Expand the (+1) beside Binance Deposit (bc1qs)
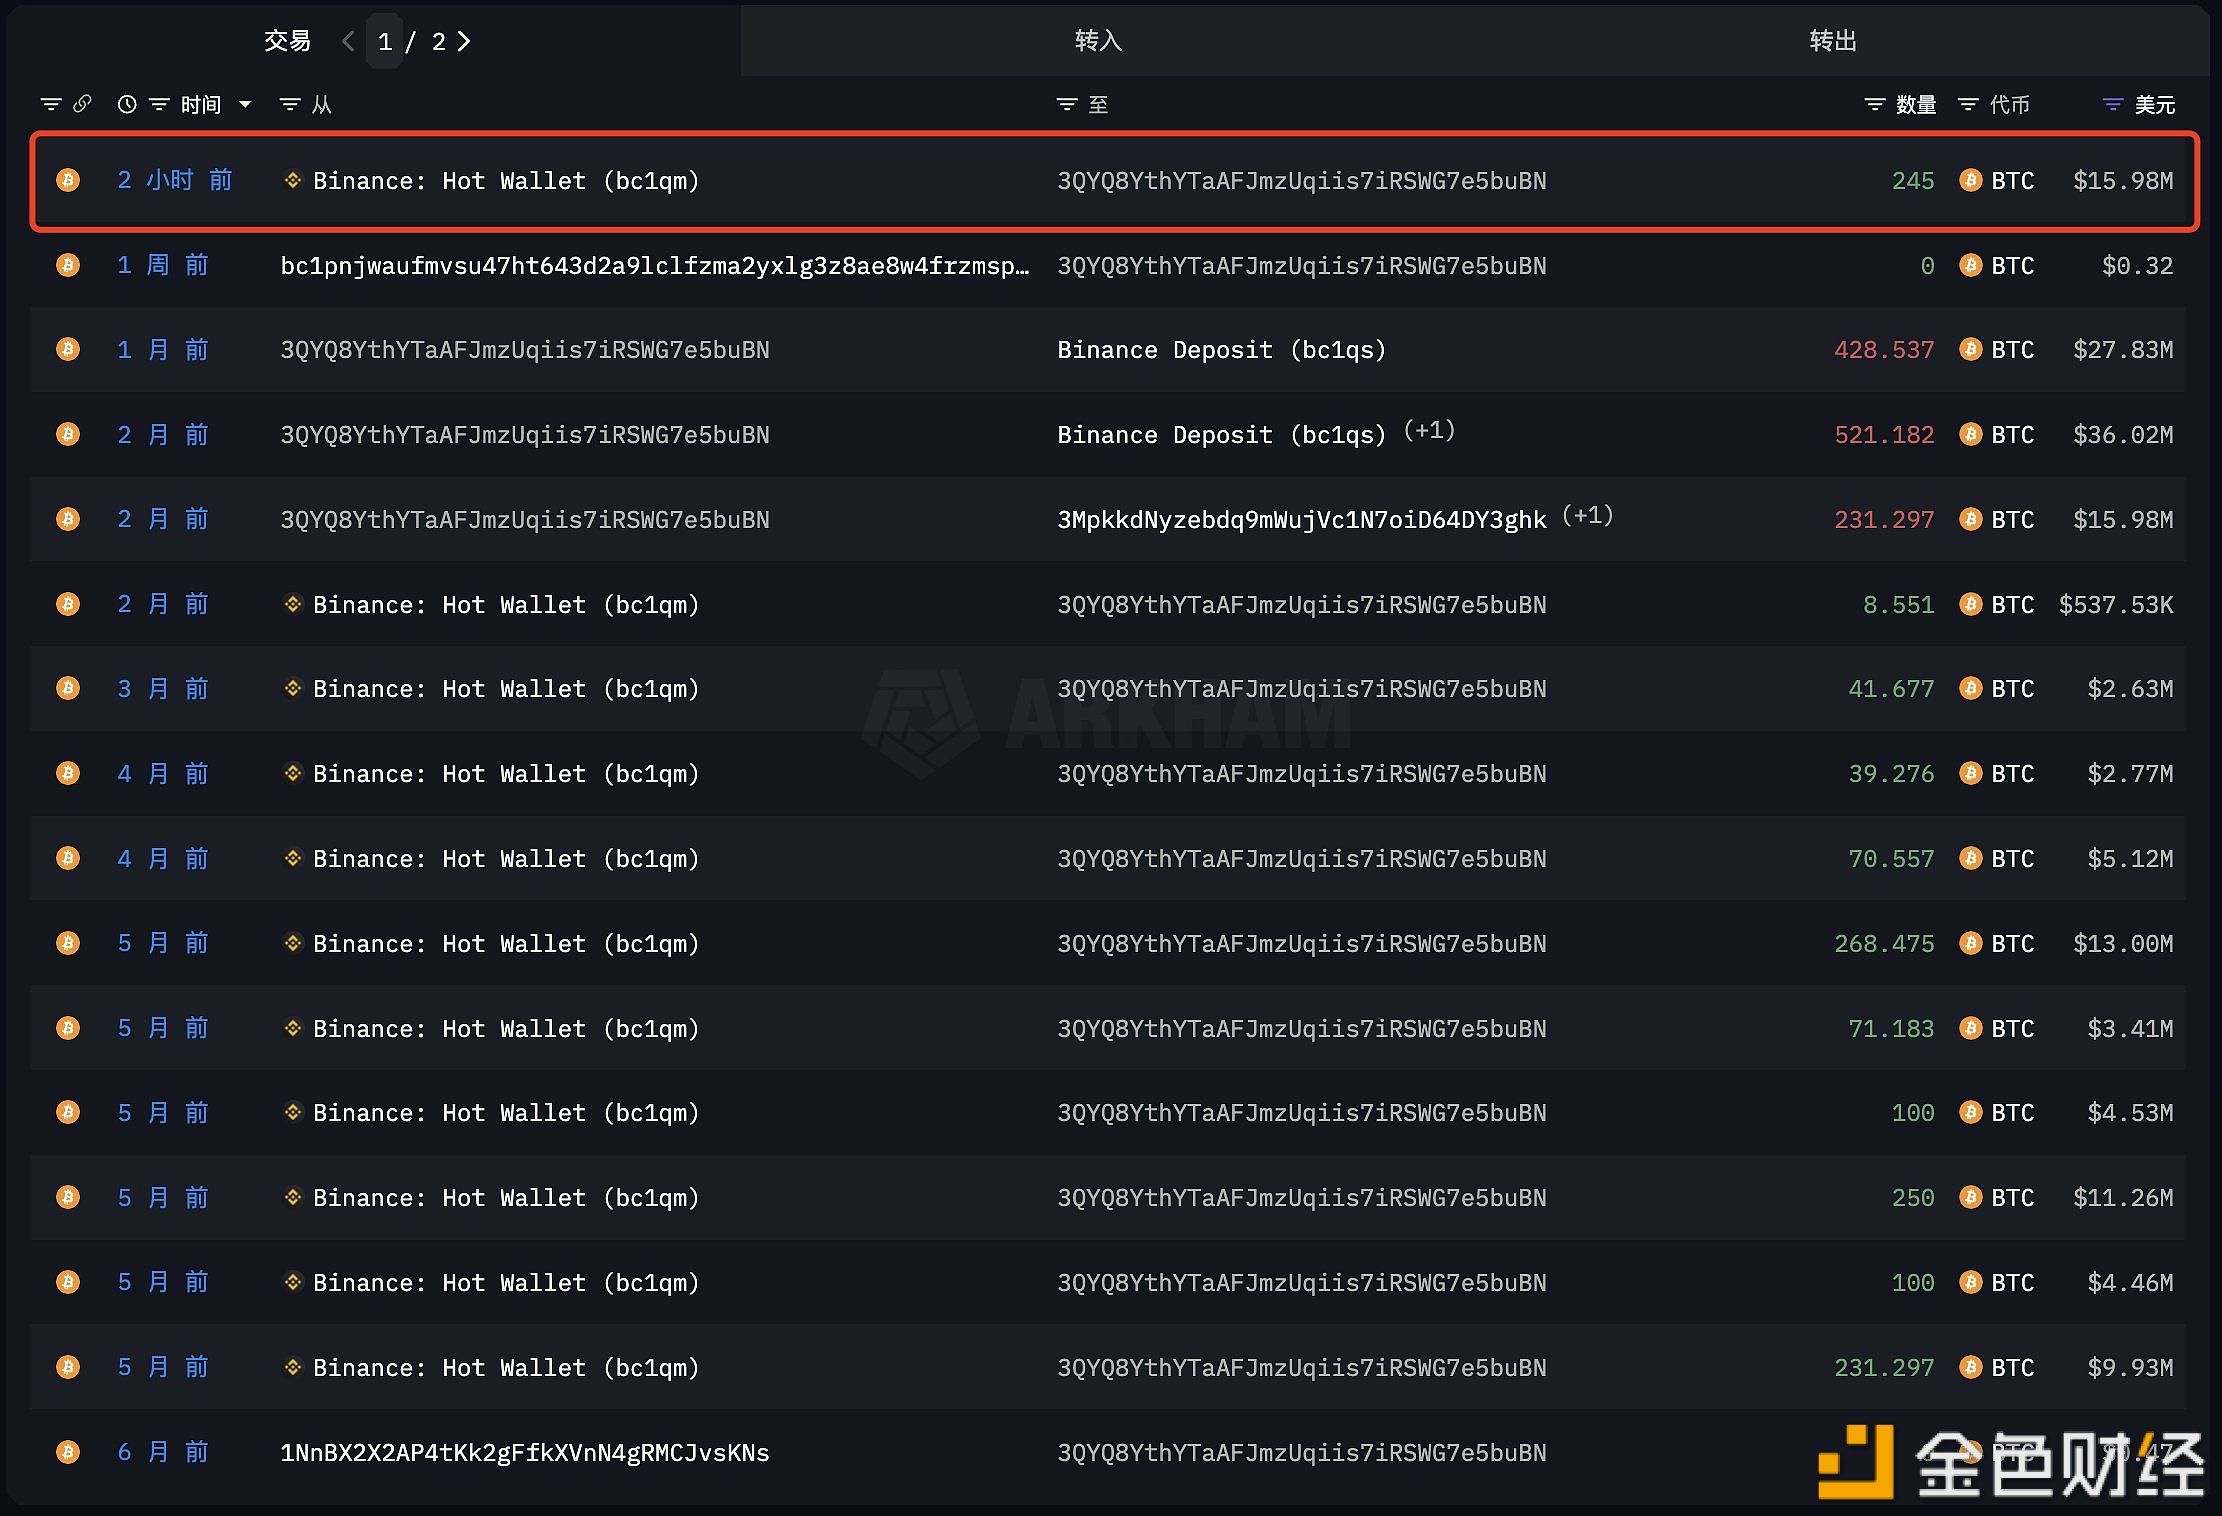2222x1516 pixels. pyautogui.click(x=1429, y=431)
